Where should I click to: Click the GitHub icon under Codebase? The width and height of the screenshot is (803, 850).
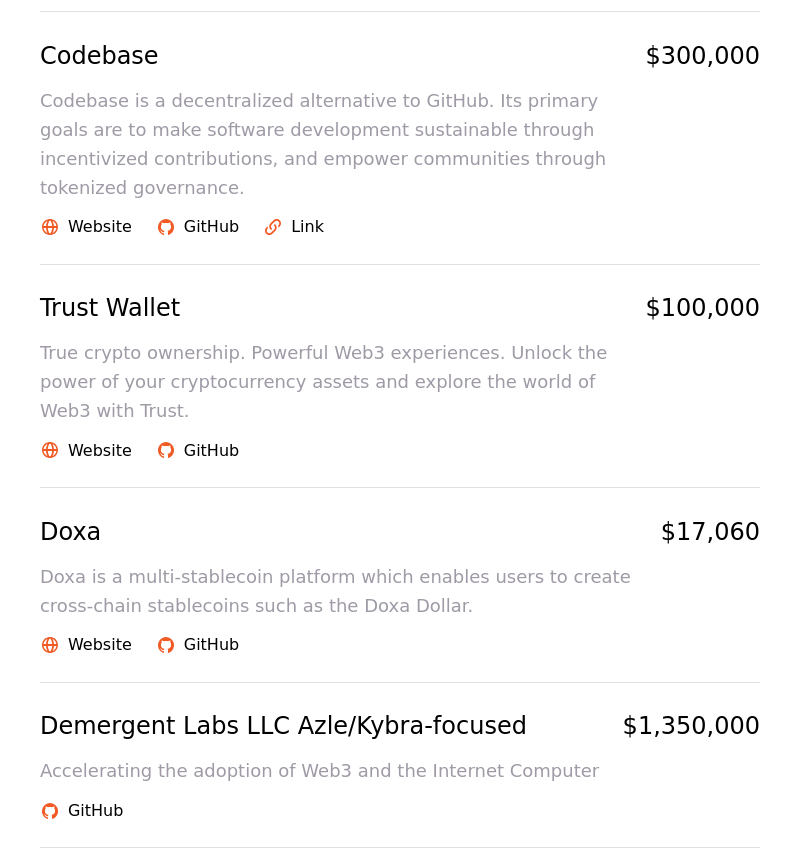(166, 227)
